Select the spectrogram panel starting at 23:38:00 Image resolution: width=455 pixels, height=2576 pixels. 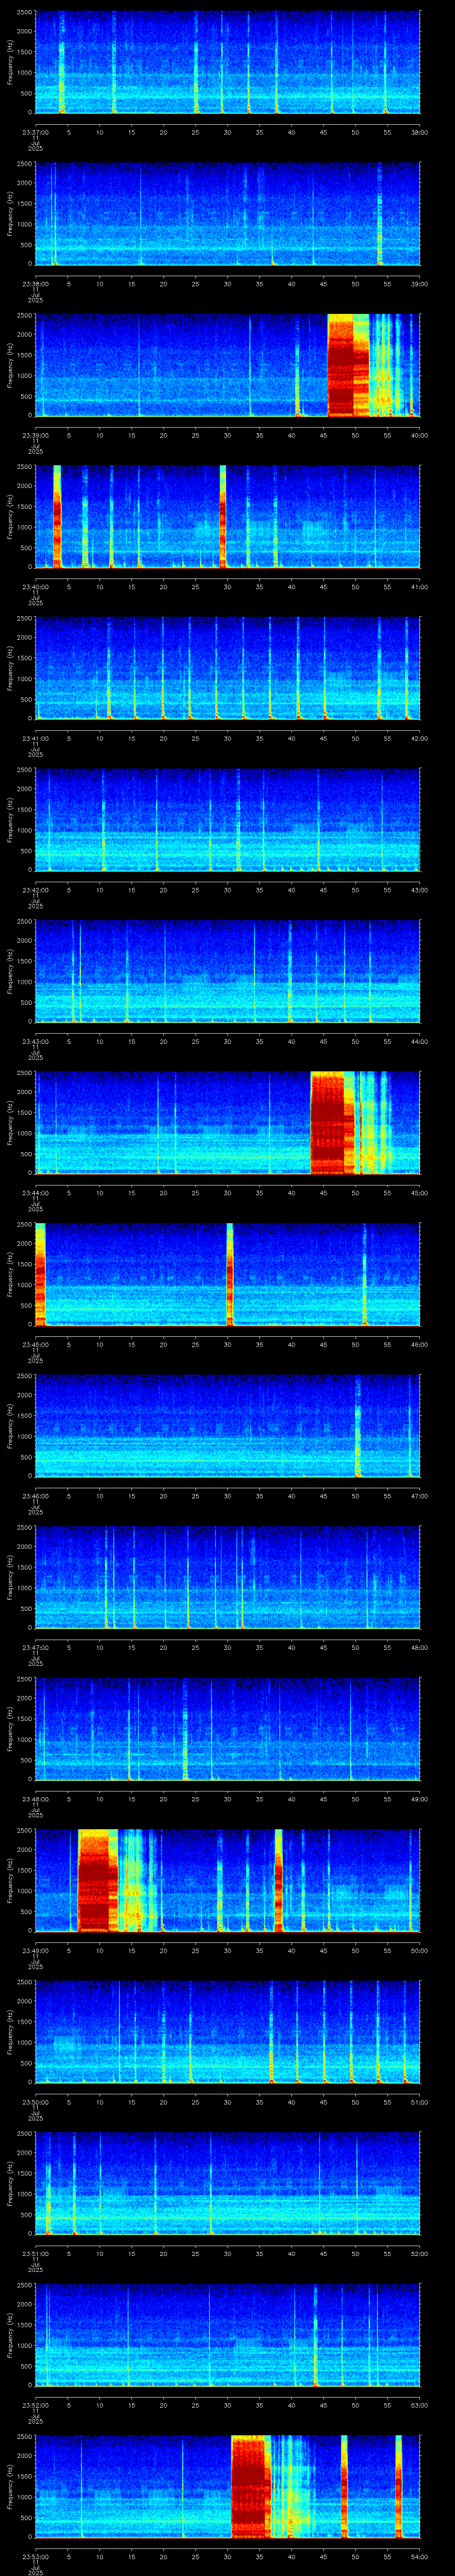228,214
